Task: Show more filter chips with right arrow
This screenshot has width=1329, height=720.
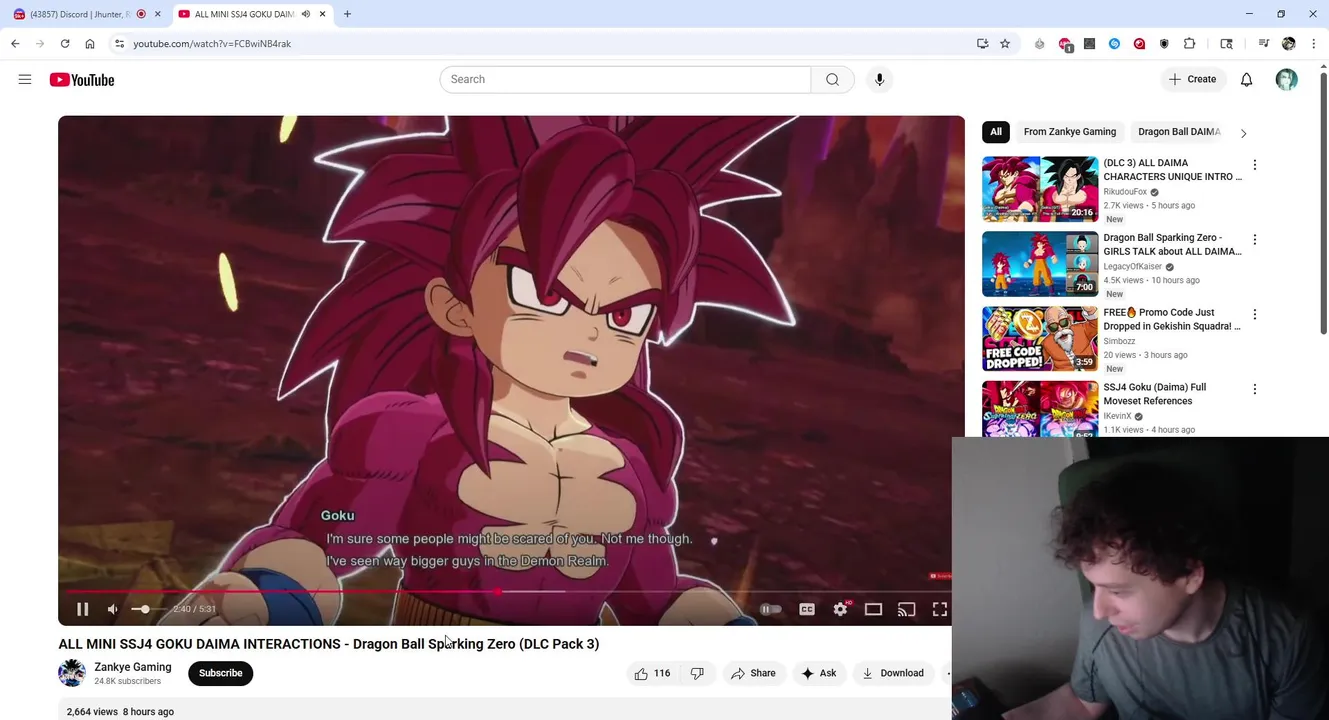Action: click(1243, 133)
